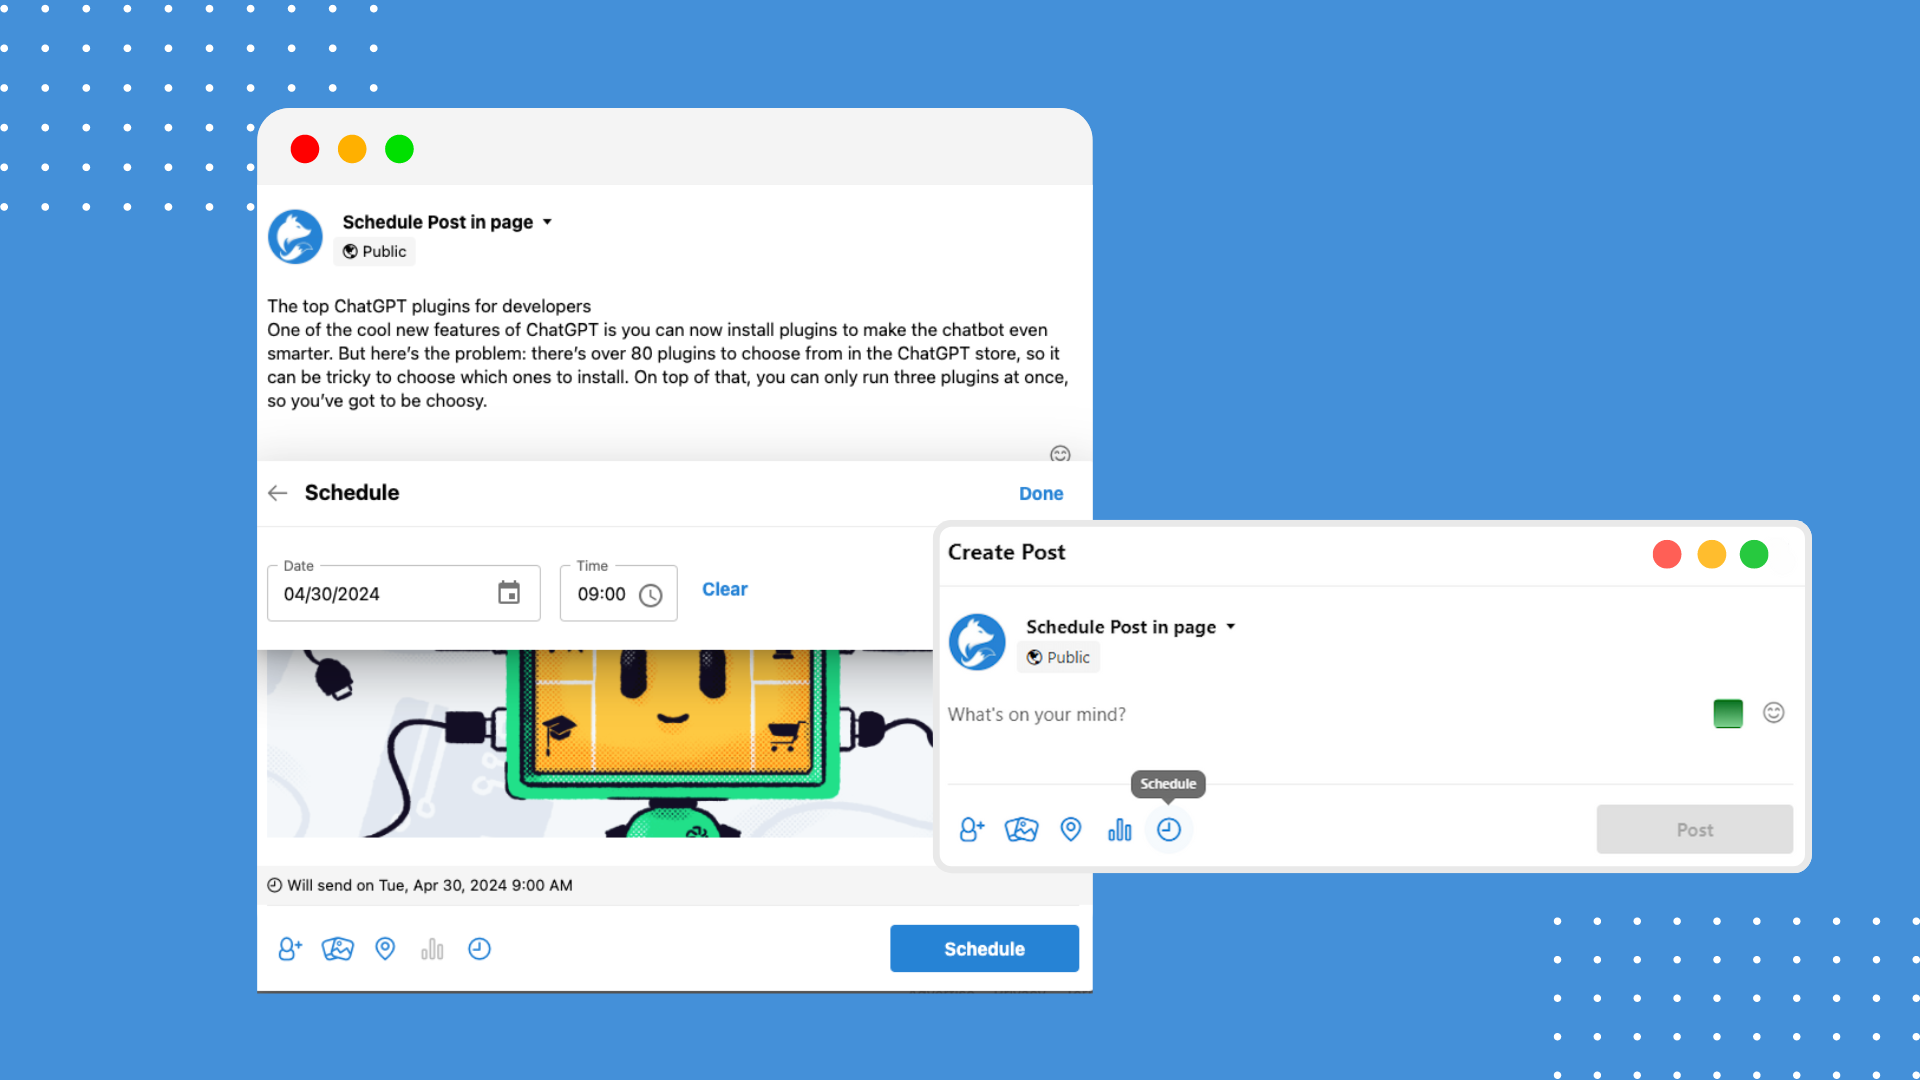Viewport: 1920px width, 1080px height.
Task: Click back arrow next to Schedule heading
Action: (278, 493)
